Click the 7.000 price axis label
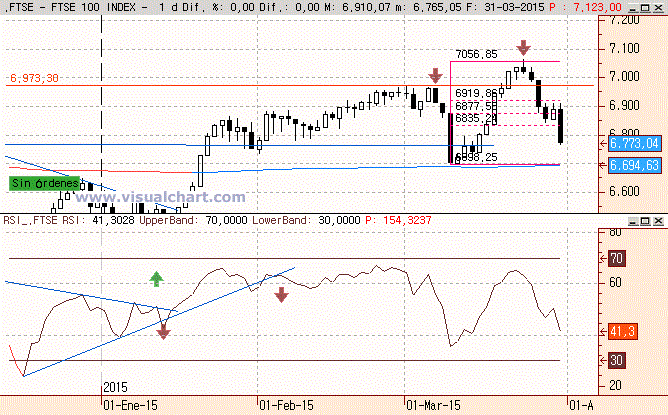 (x=625, y=77)
